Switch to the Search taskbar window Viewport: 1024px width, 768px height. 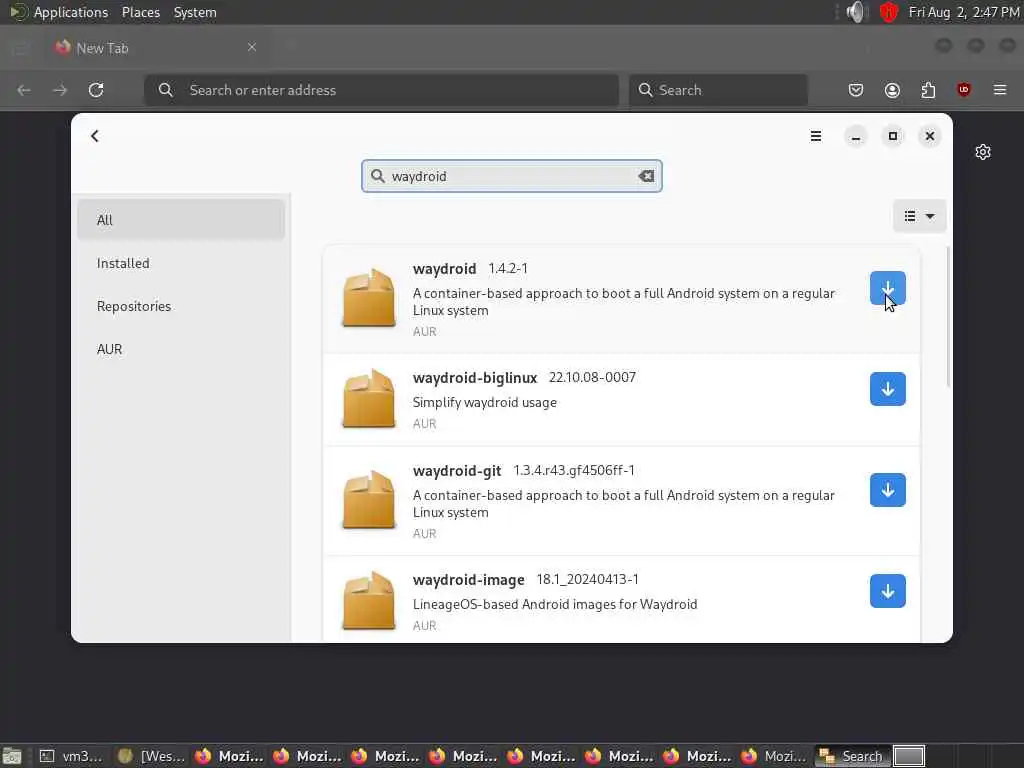tap(852, 756)
